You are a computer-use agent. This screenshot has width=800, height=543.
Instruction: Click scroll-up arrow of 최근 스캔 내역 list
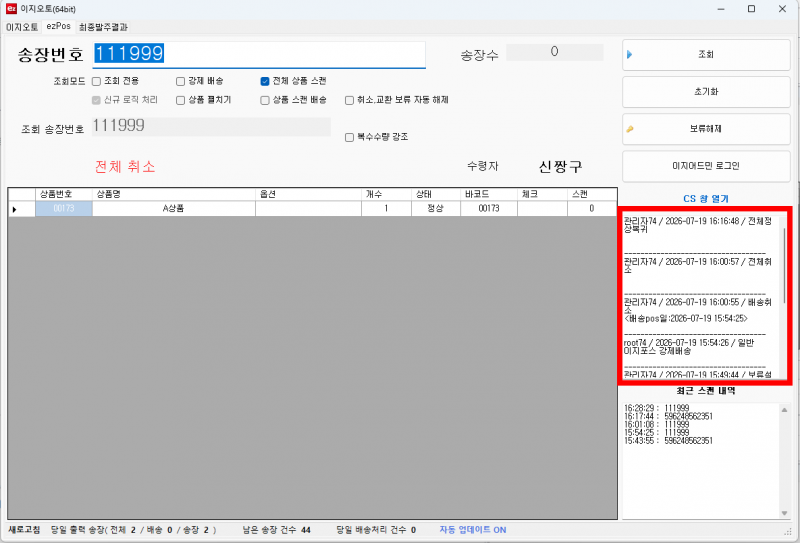[784, 410]
